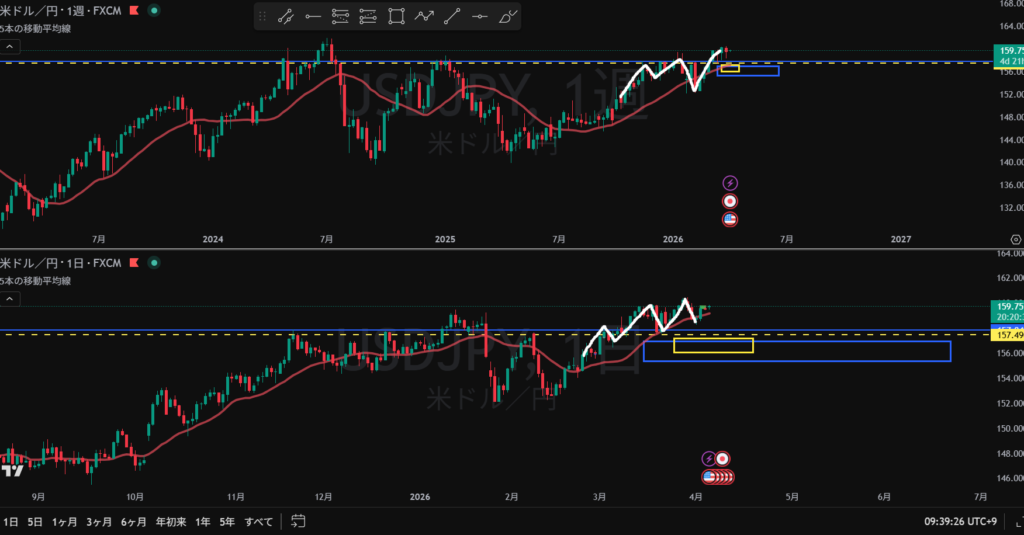This screenshot has height=535, width=1024.
Task: Click the purple lightning event icon on weekly chart
Action: (730, 182)
